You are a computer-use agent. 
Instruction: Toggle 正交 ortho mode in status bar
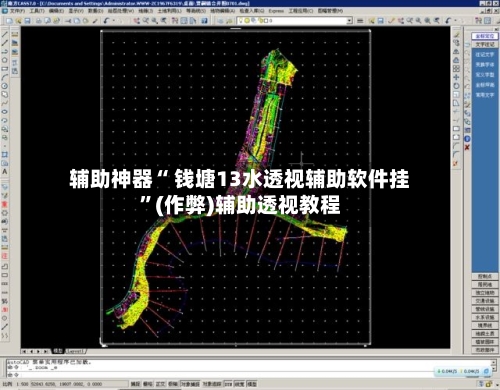160,384
